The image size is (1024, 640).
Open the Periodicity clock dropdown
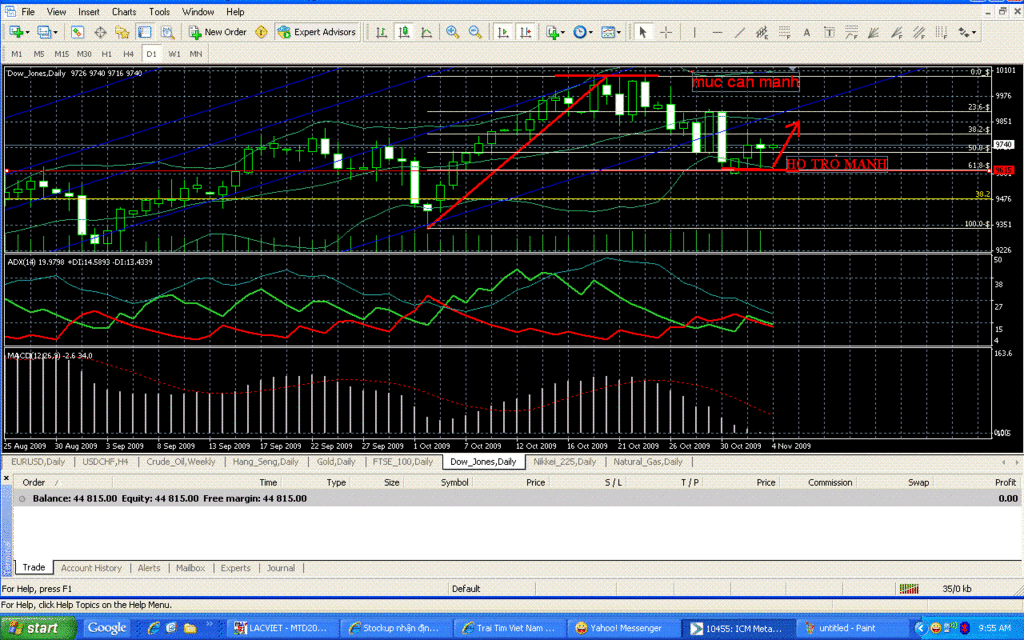coord(583,32)
